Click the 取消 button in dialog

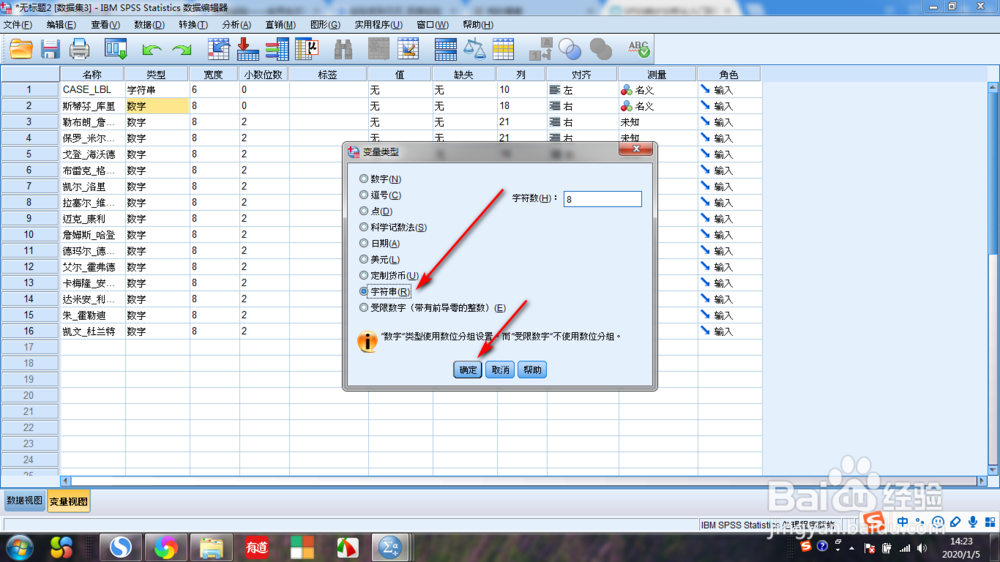500,370
